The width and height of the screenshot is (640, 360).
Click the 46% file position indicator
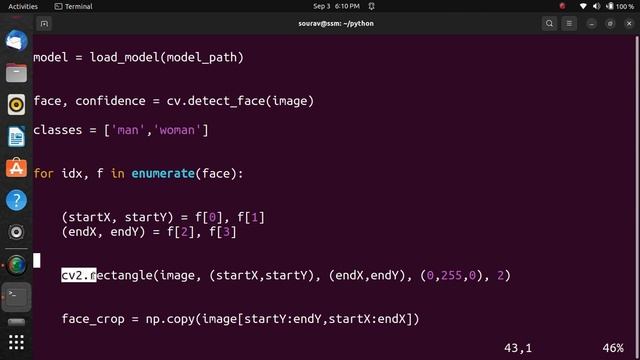pyautogui.click(x=613, y=348)
